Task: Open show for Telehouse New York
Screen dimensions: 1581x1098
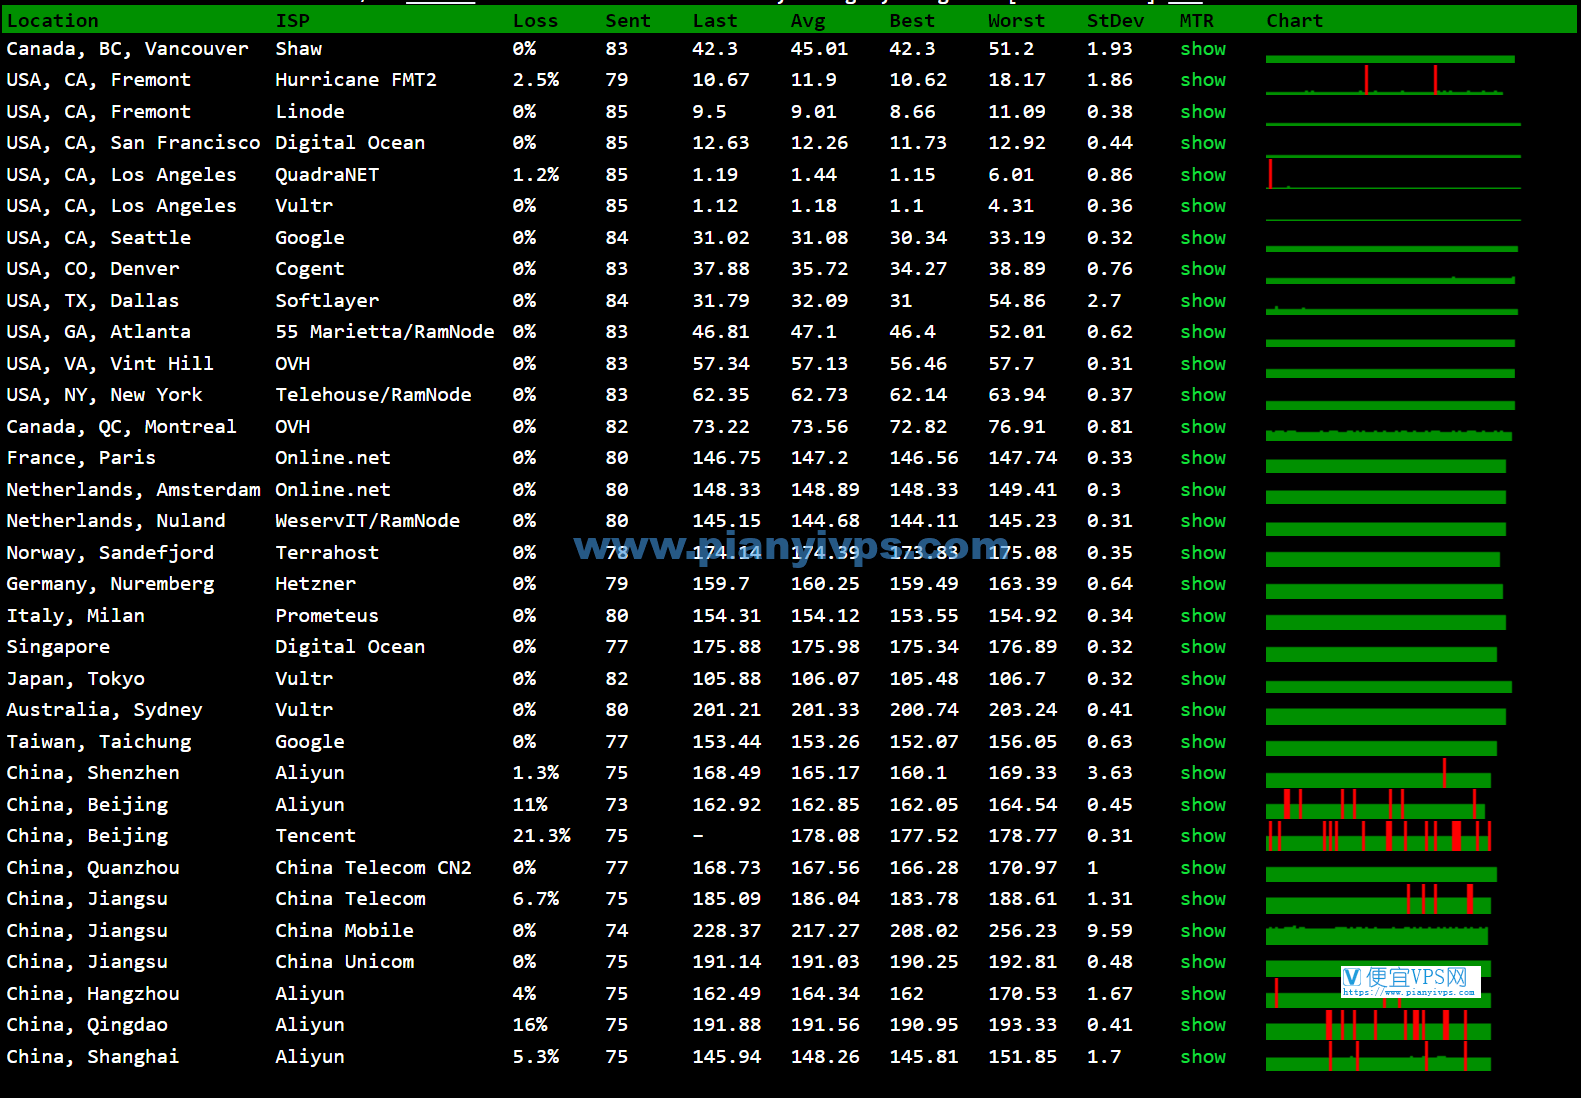Action: click(1203, 395)
